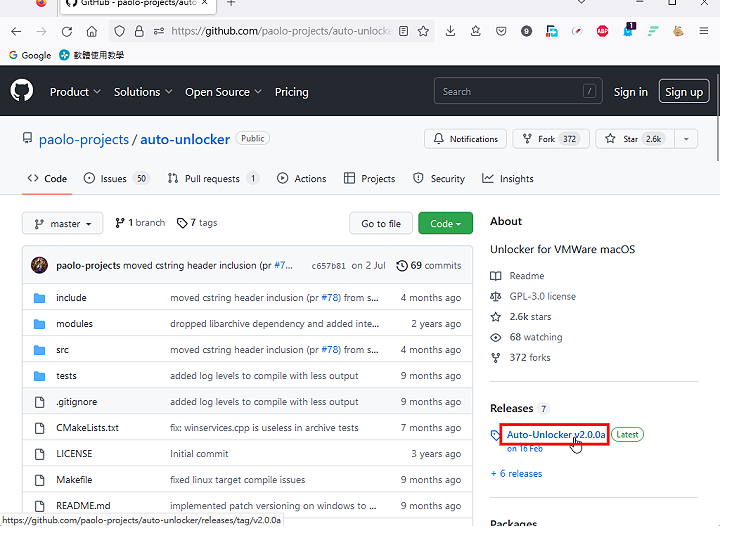The width and height of the screenshot is (729, 542).
Task: Switch to the Projects tab
Action: (369, 179)
